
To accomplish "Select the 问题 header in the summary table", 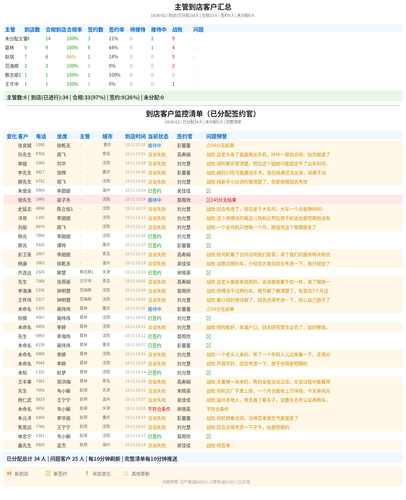I will (198, 30).
